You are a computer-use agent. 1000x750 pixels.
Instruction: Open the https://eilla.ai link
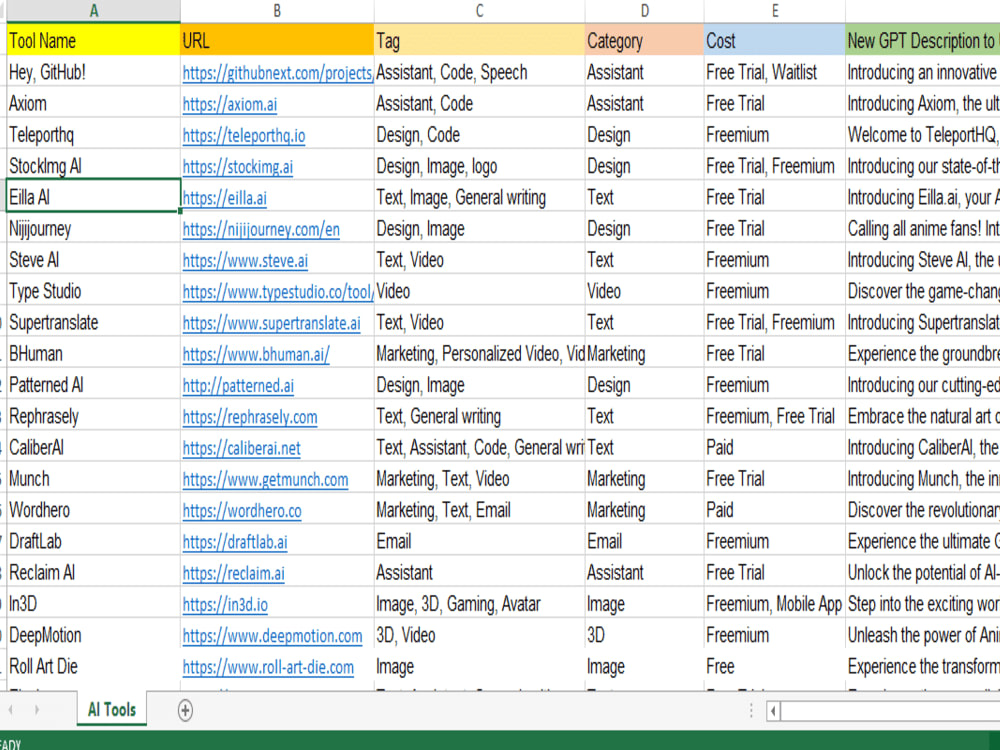[224, 198]
